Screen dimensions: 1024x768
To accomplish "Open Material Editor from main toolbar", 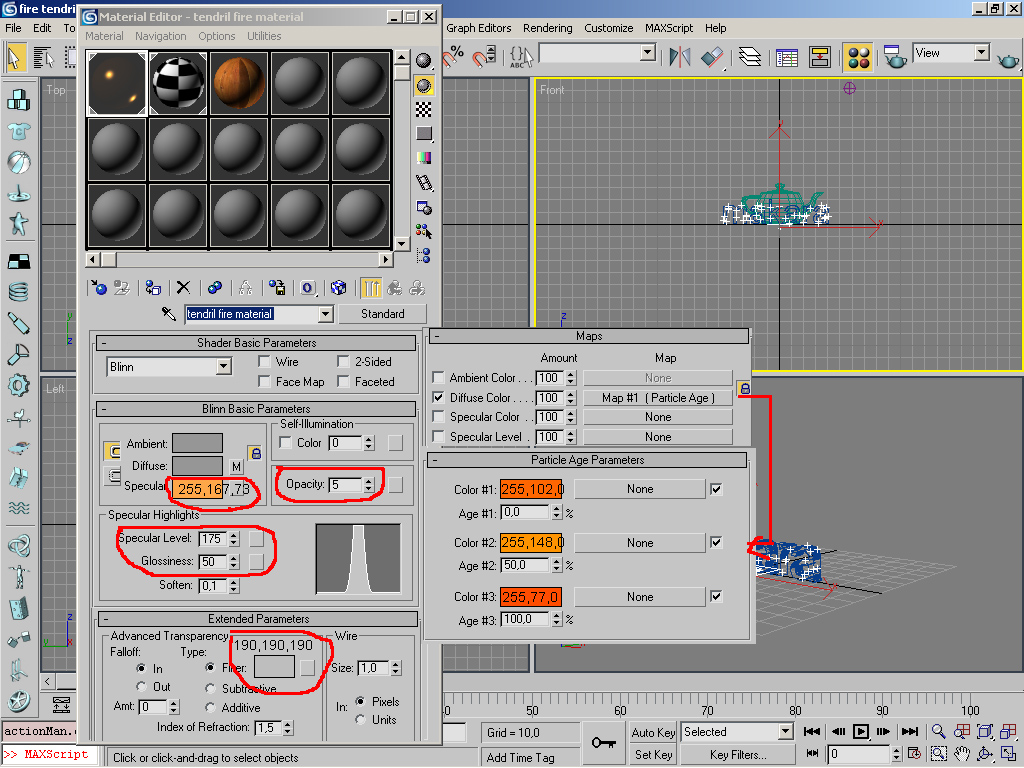I will click(857, 57).
